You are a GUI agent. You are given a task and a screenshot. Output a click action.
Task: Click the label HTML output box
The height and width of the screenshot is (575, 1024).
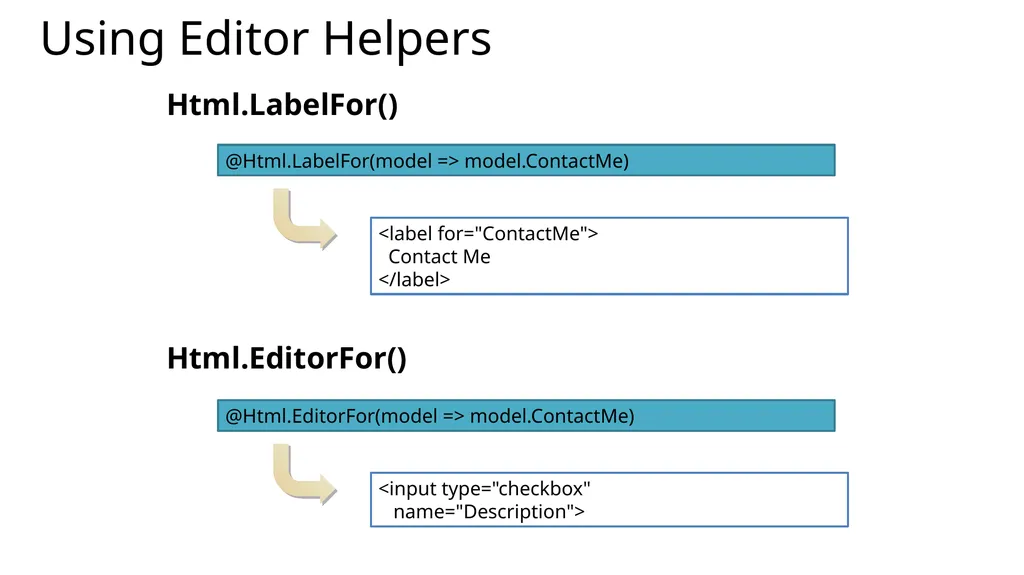point(609,256)
